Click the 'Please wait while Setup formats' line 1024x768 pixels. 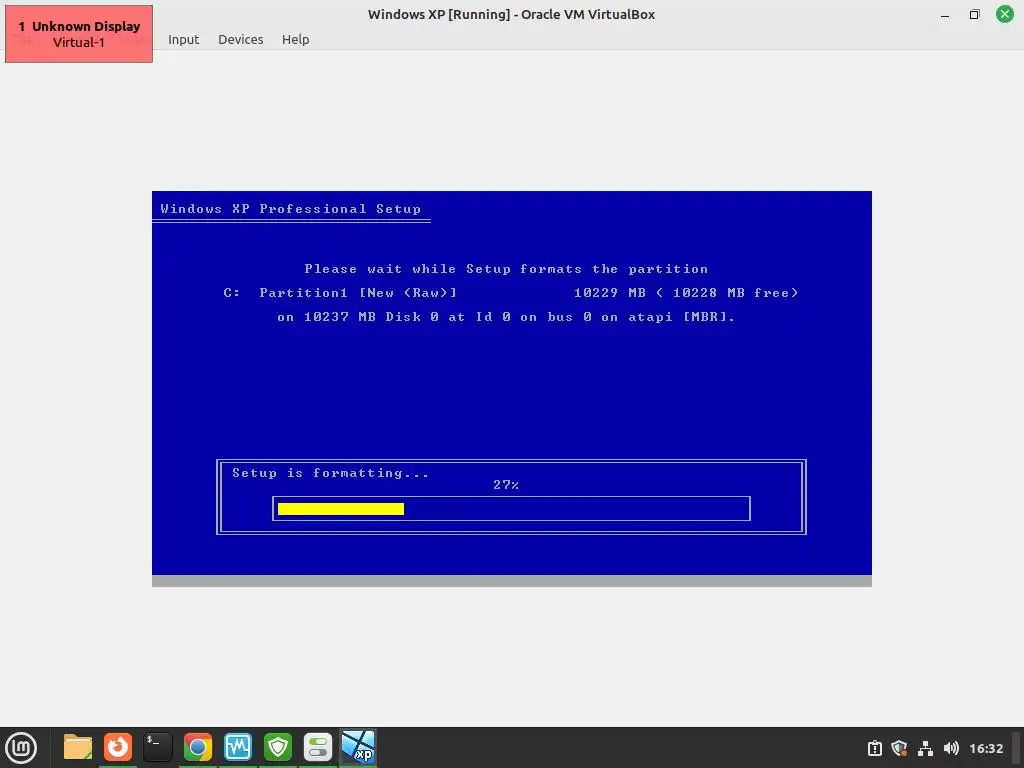click(506, 269)
